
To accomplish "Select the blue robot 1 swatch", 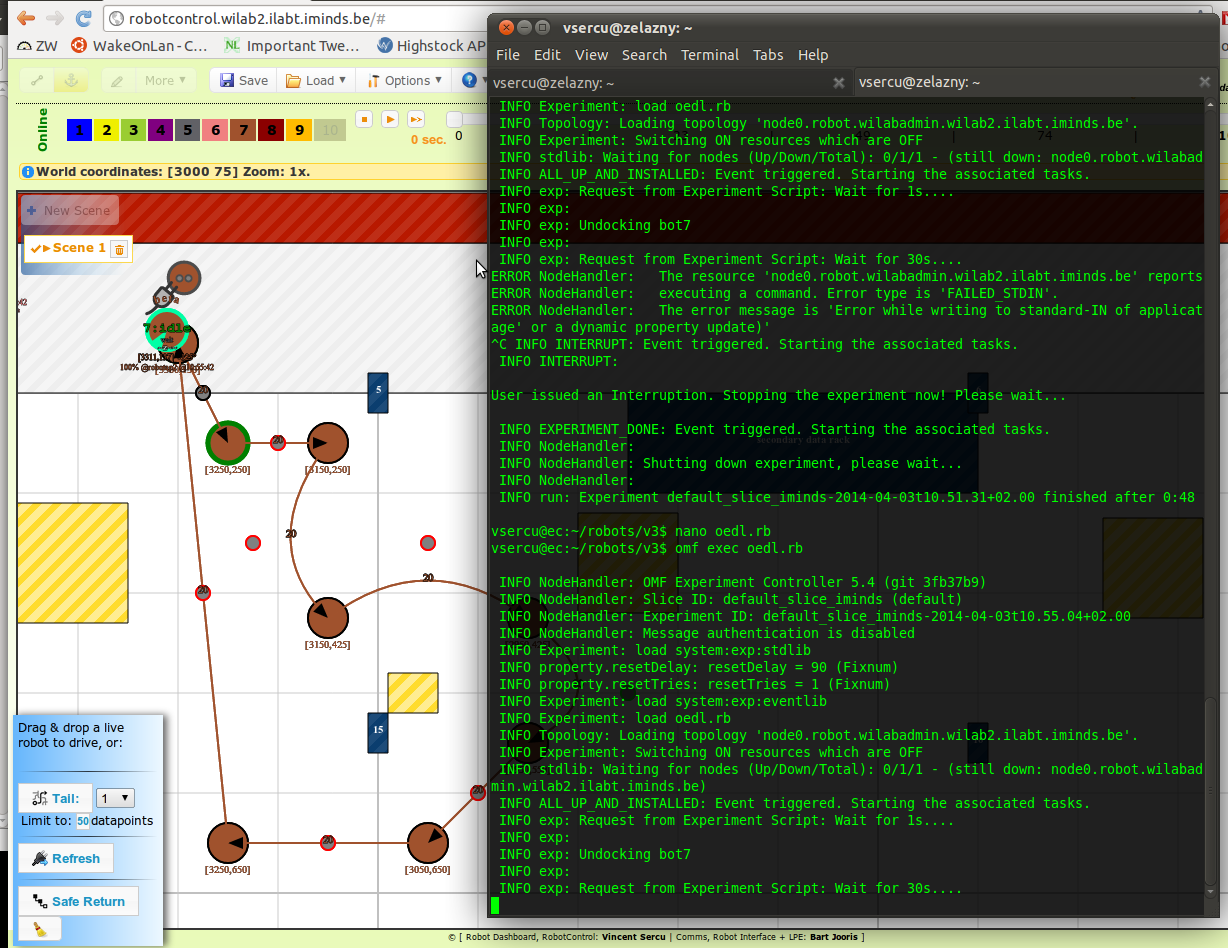I will click(79, 130).
